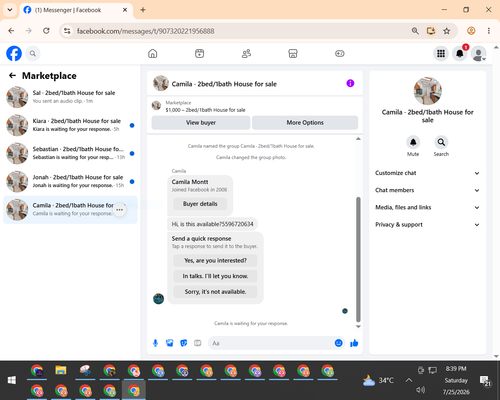This screenshot has height=400, width=500.
Task: Click the message text input field
Action: pyautogui.click(x=272, y=343)
